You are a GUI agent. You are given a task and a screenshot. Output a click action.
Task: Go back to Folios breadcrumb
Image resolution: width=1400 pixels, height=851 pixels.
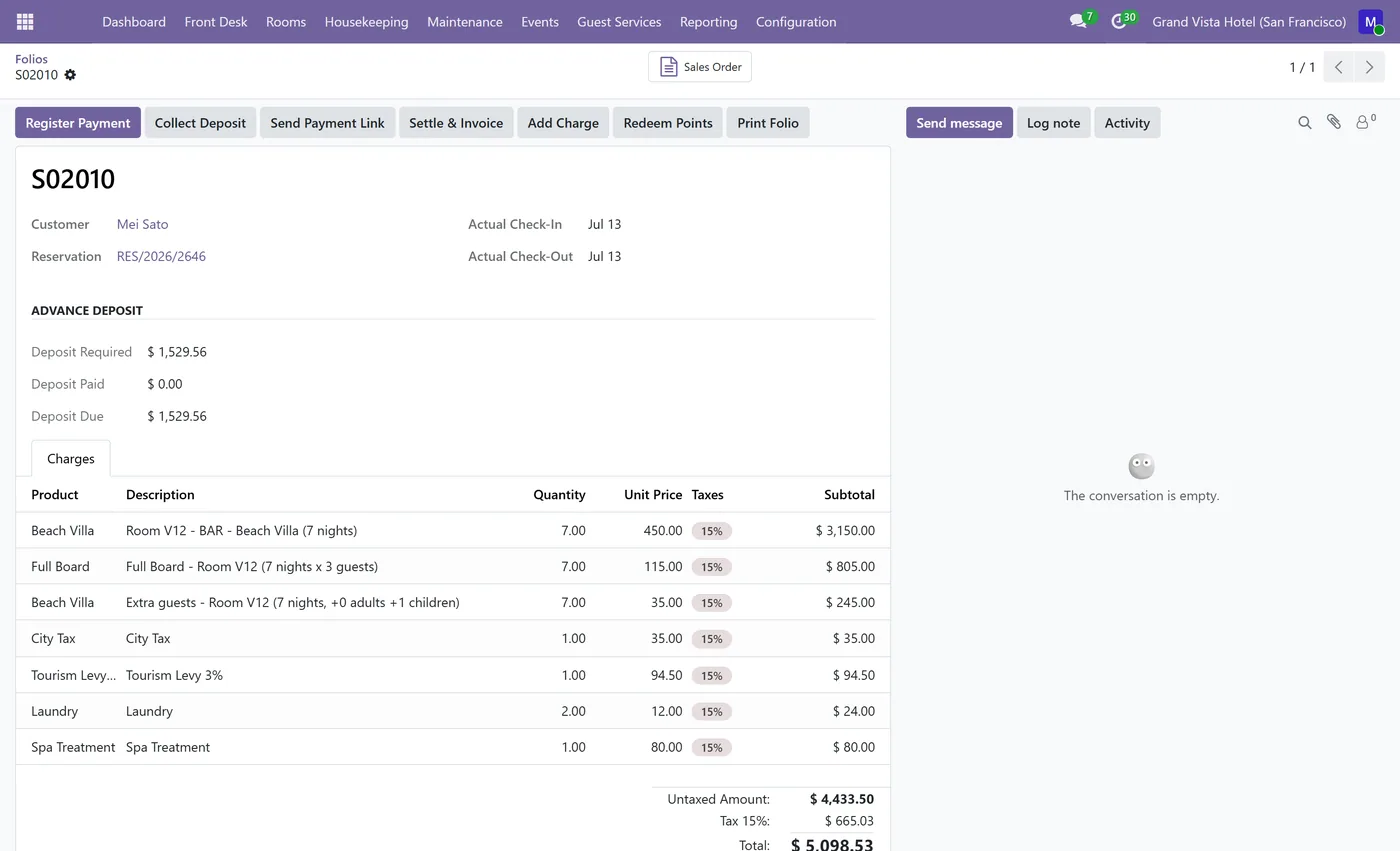[31, 59]
